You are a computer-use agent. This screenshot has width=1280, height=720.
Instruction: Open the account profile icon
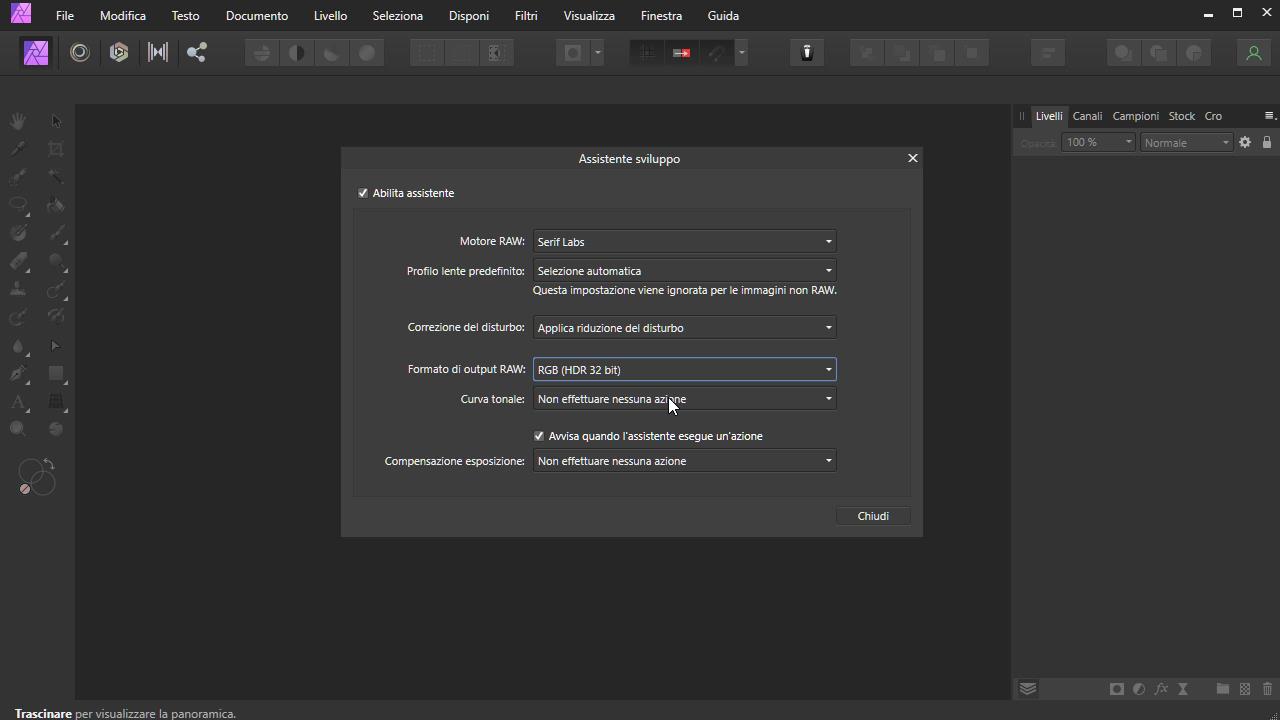[x=1253, y=53]
